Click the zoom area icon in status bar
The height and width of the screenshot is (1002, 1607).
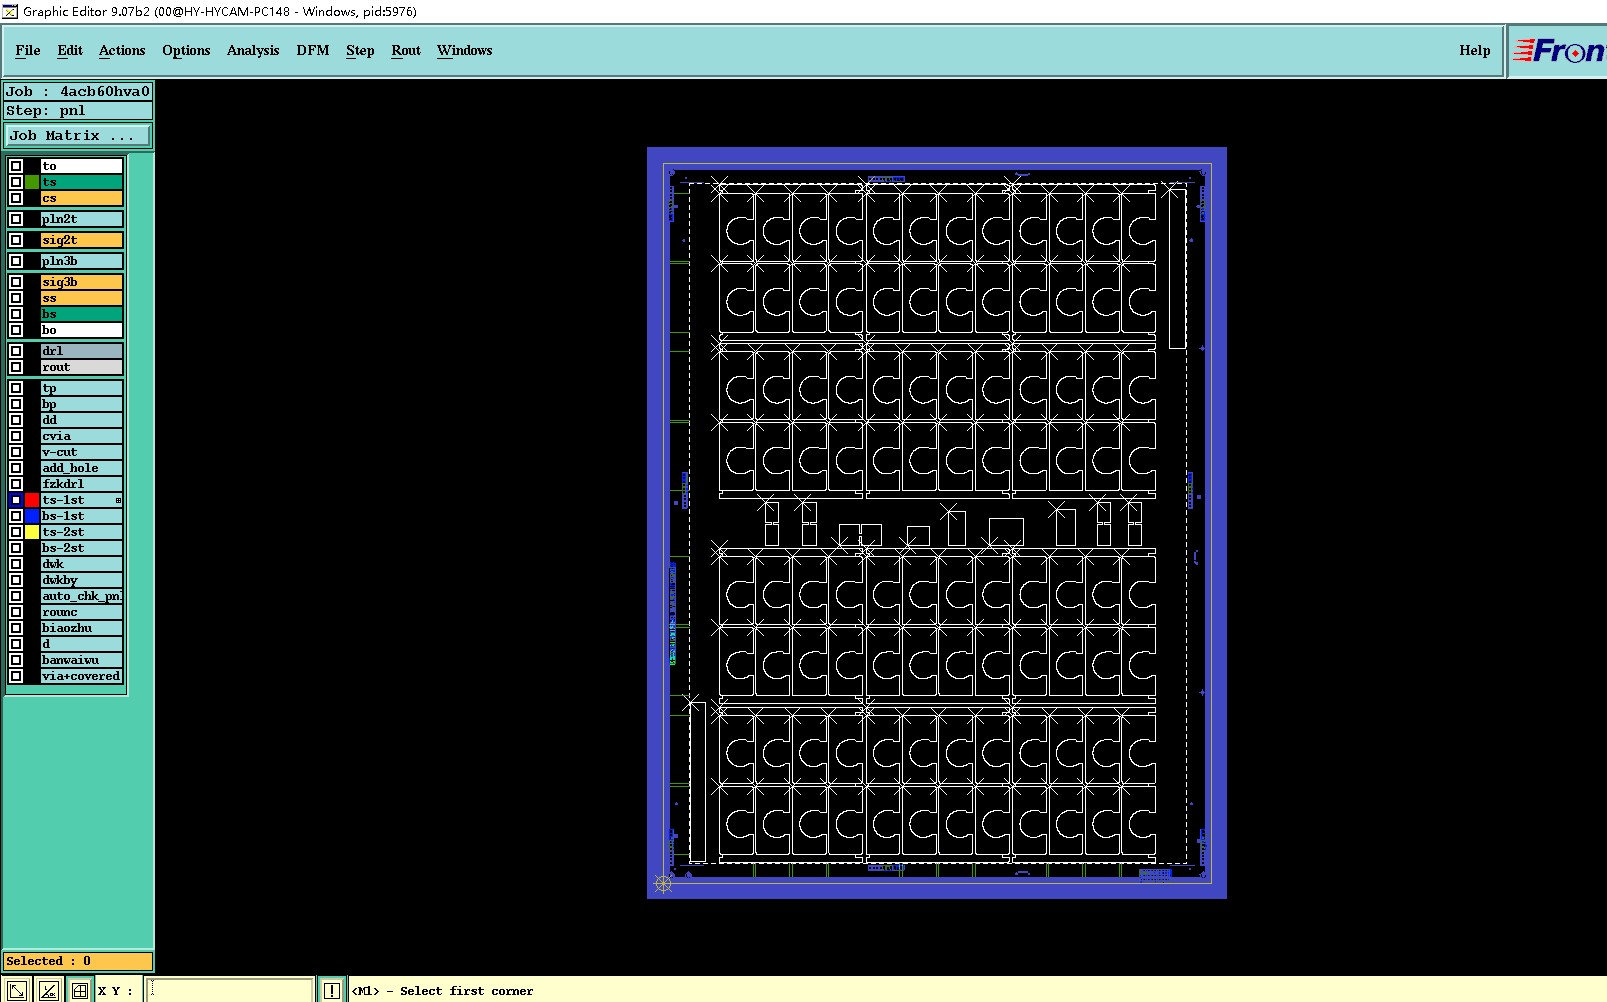[17, 990]
